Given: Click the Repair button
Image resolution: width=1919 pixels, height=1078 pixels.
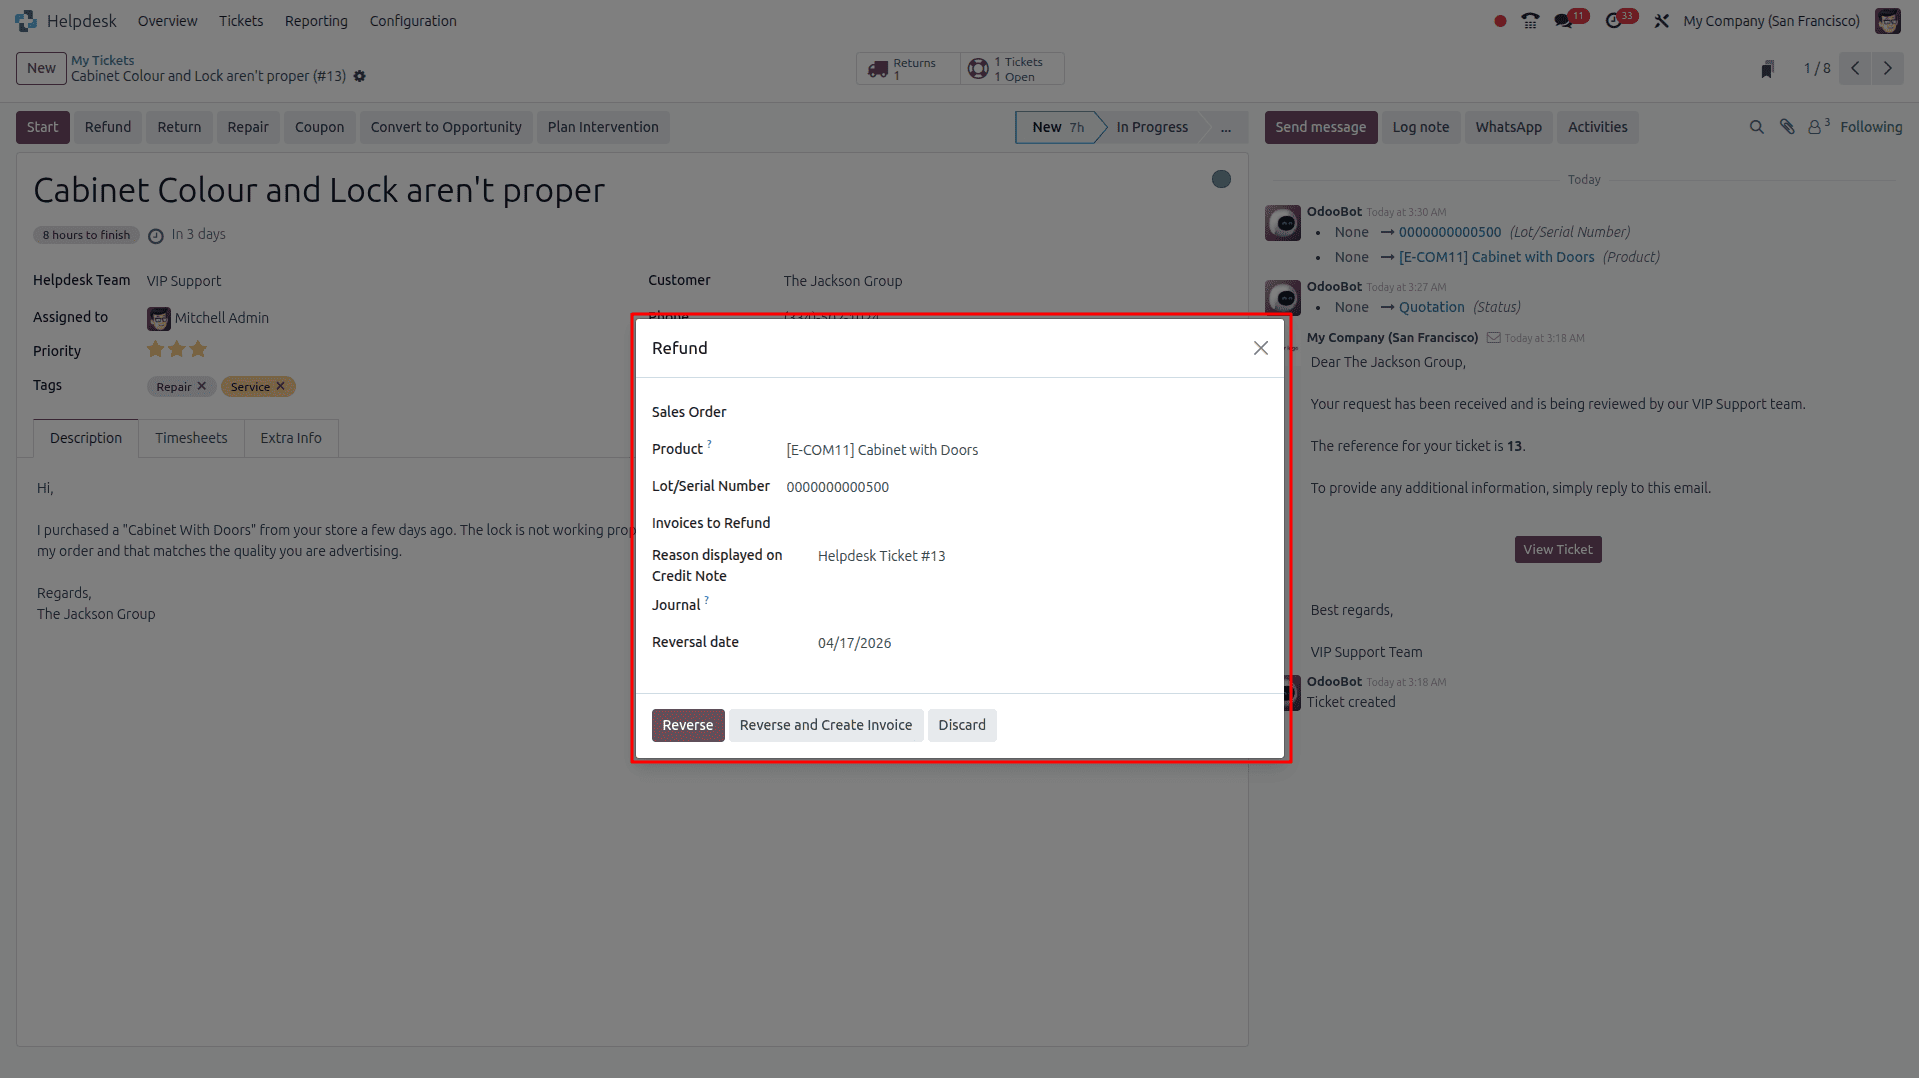Looking at the screenshot, I should click(x=248, y=127).
